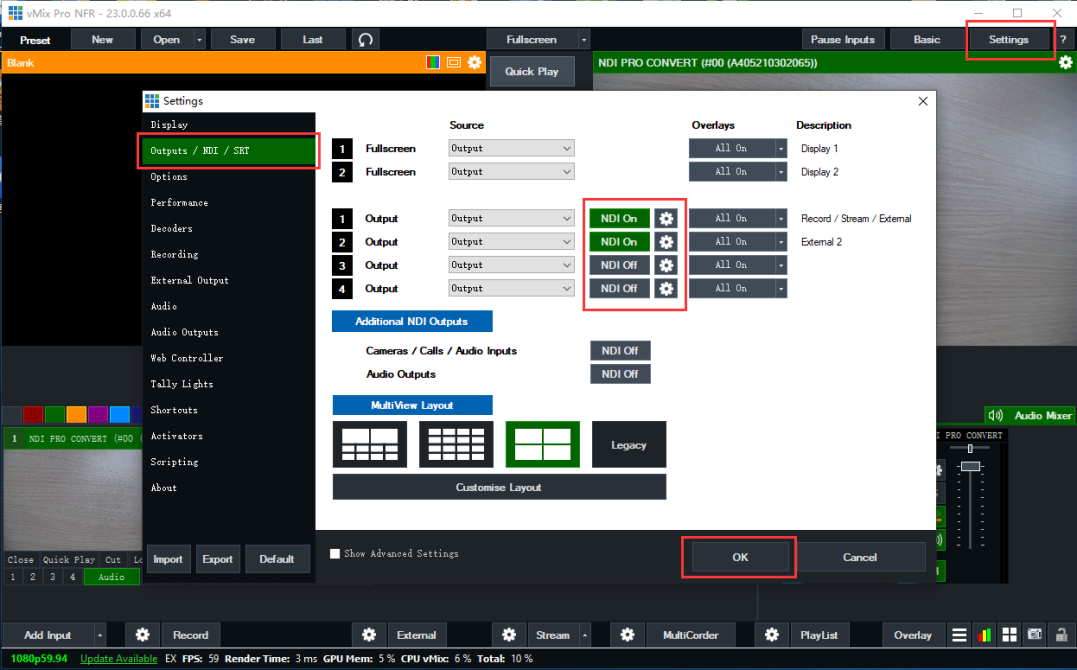Image resolution: width=1077 pixels, height=670 pixels.
Task: Select the four-quadrant MultiView layout icon
Action: (x=543, y=445)
